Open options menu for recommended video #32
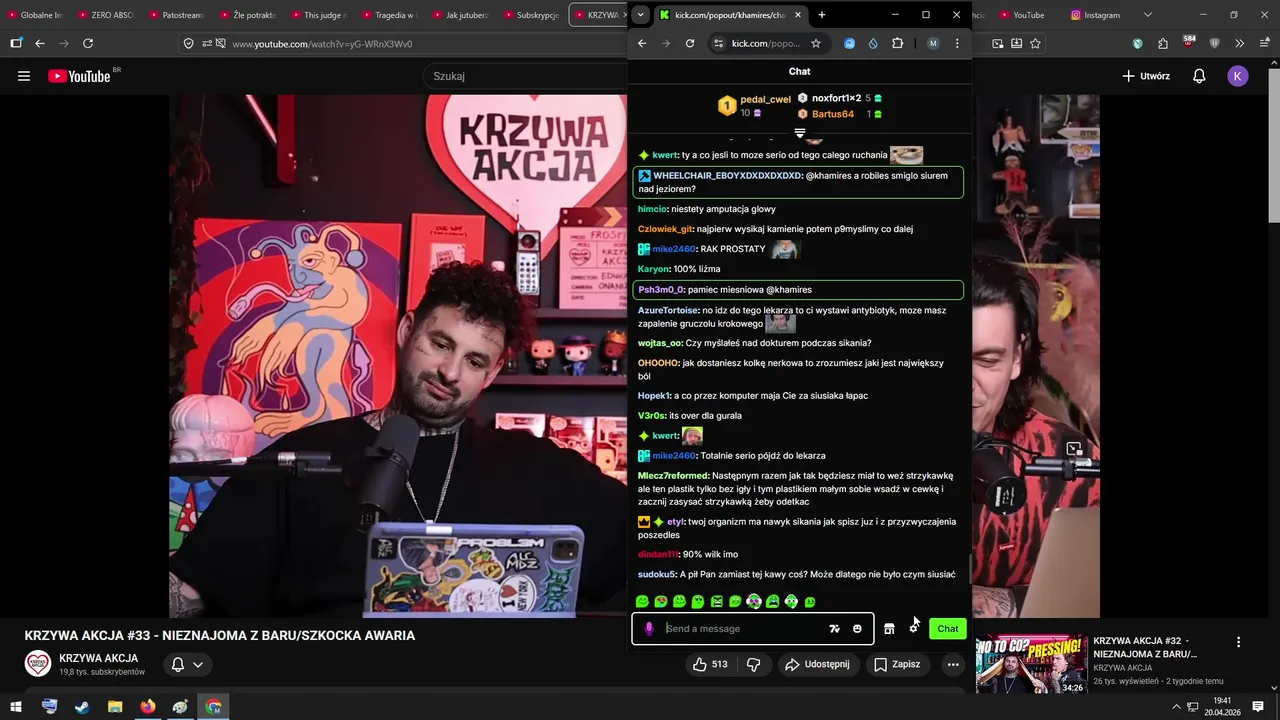This screenshot has height=720, width=1280. 1238,642
